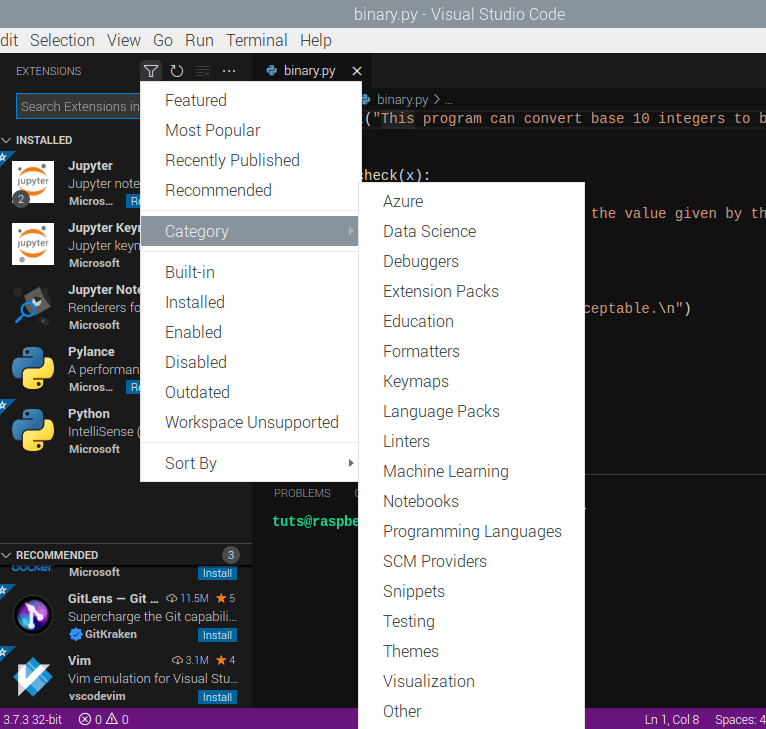766x729 pixels.
Task: Click the Python file icon in binary.py tab
Action: [271, 71]
